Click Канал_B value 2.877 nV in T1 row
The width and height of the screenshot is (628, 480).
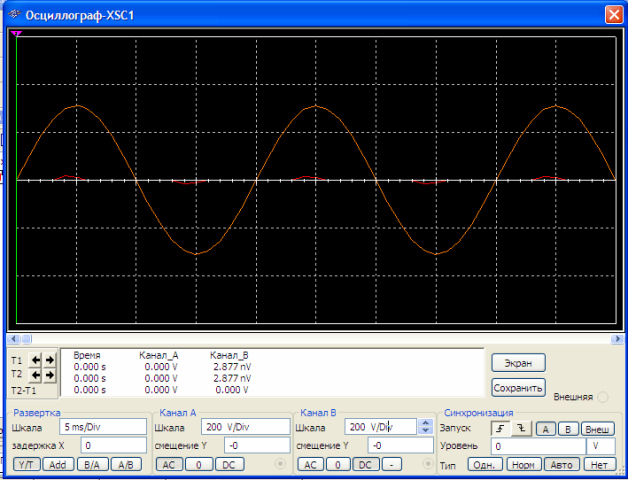coord(232,367)
